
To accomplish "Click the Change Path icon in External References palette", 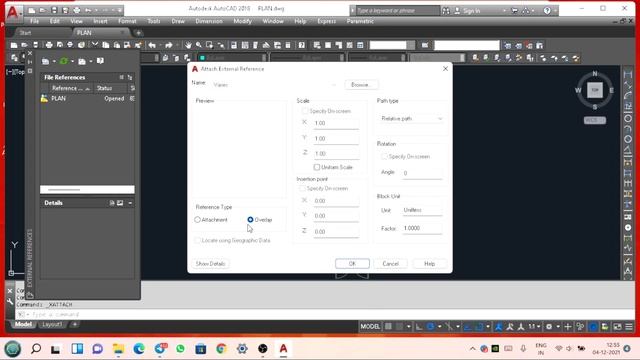I will pyautogui.click(x=82, y=61).
